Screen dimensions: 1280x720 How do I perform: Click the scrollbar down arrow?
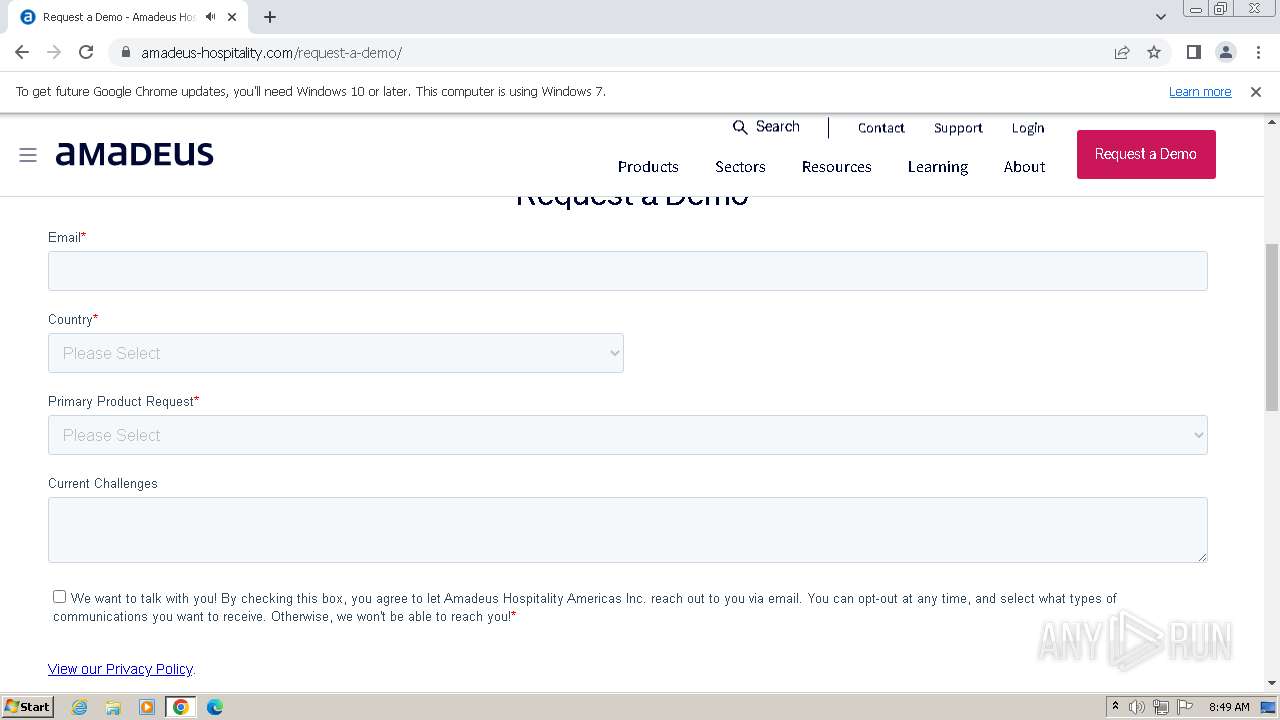pos(1272,683)
